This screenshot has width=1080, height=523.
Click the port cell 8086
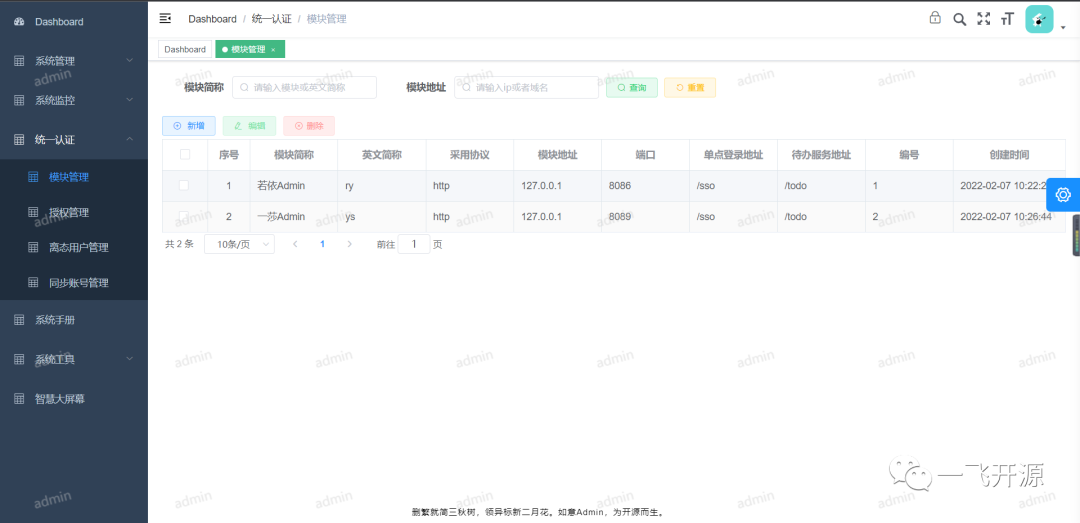pyautogui.click(x=645, y=185)
